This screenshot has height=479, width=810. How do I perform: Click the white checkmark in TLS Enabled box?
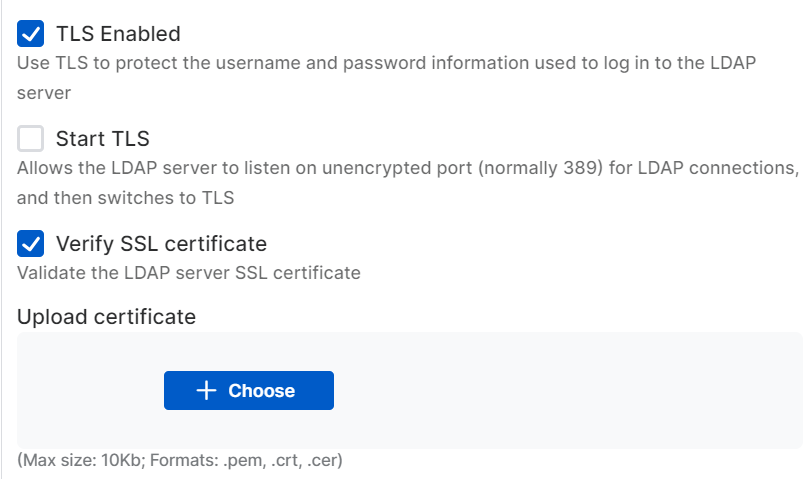[31, 34]
